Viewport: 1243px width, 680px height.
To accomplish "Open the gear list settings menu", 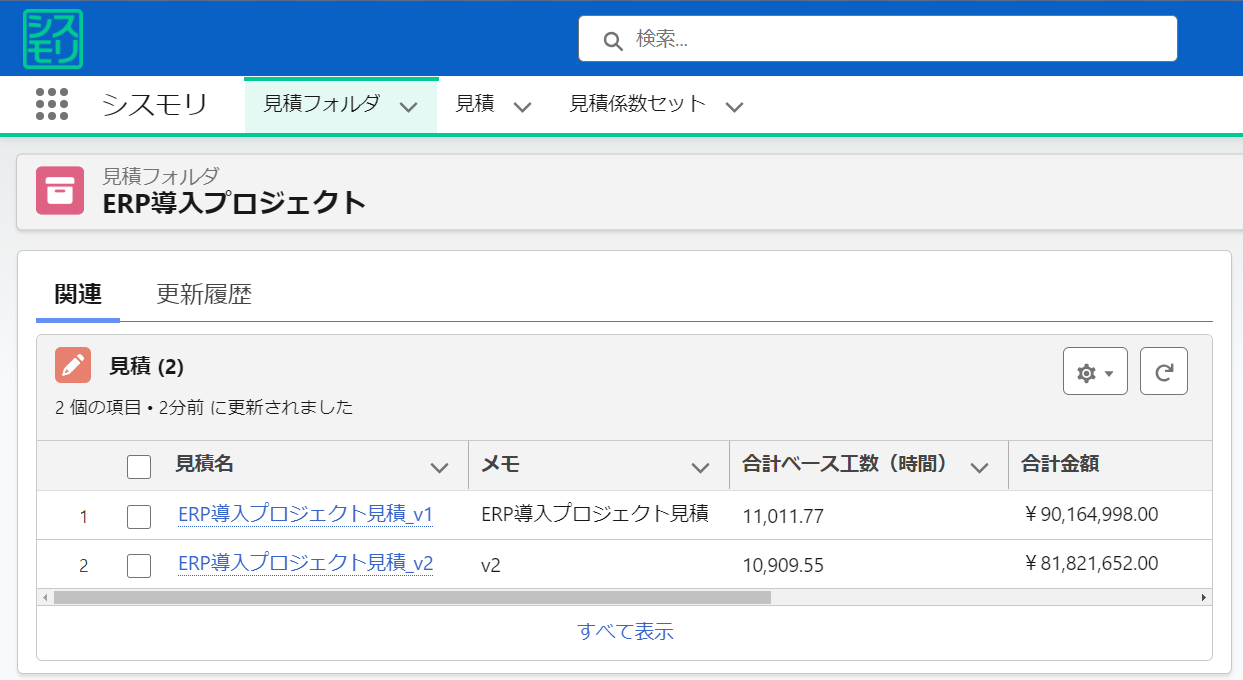I will (1095, 372).
